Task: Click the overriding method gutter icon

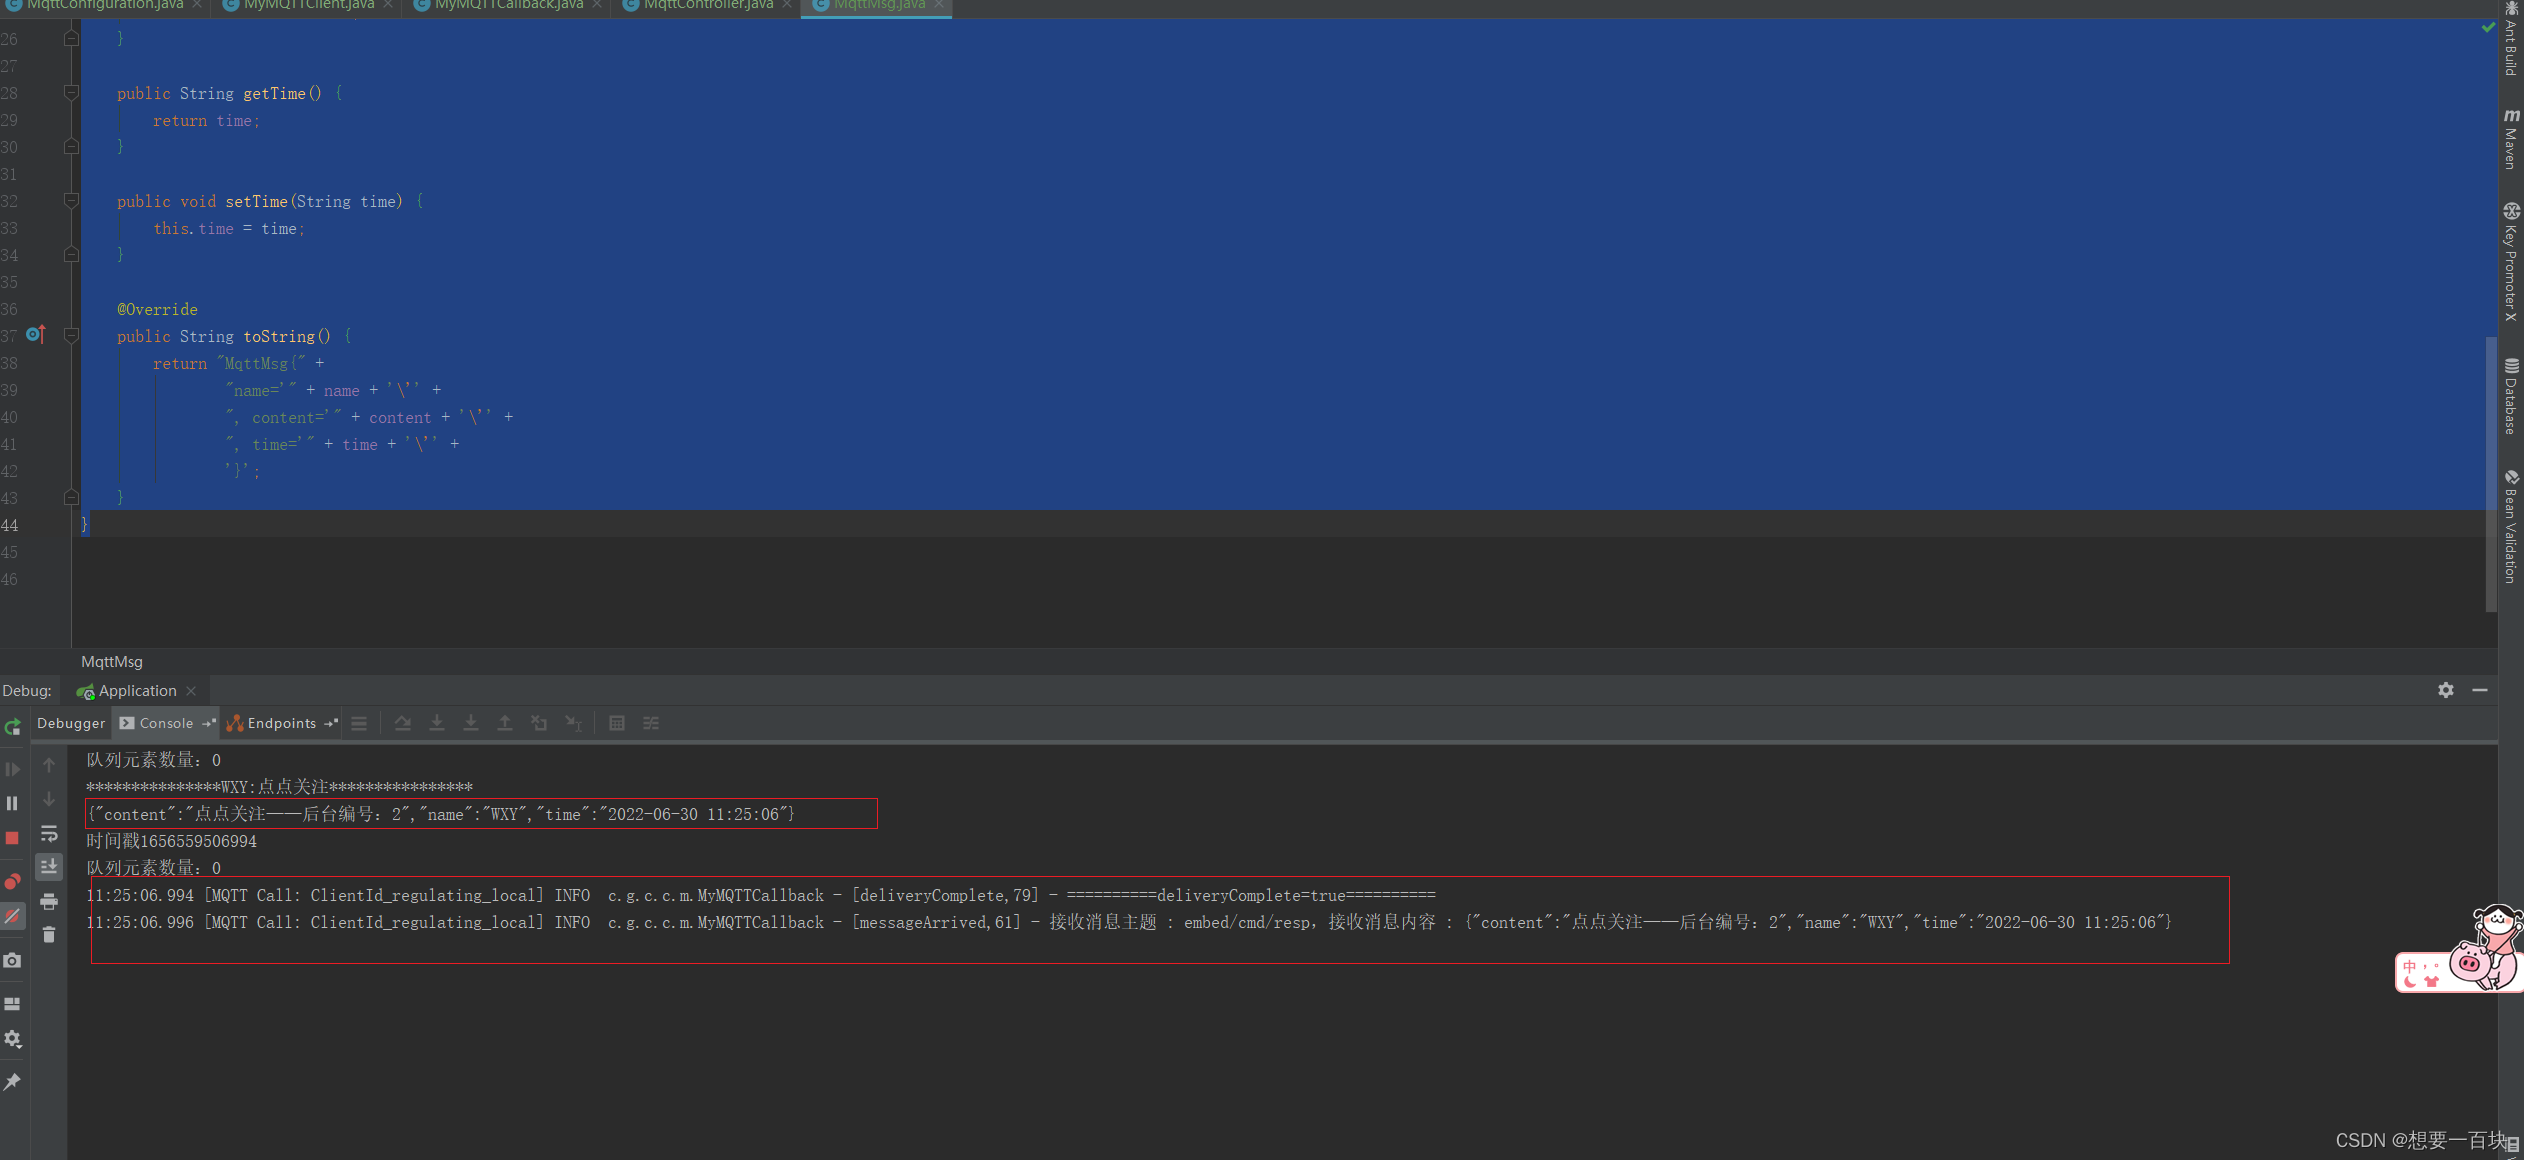Action: click(35, 334)
